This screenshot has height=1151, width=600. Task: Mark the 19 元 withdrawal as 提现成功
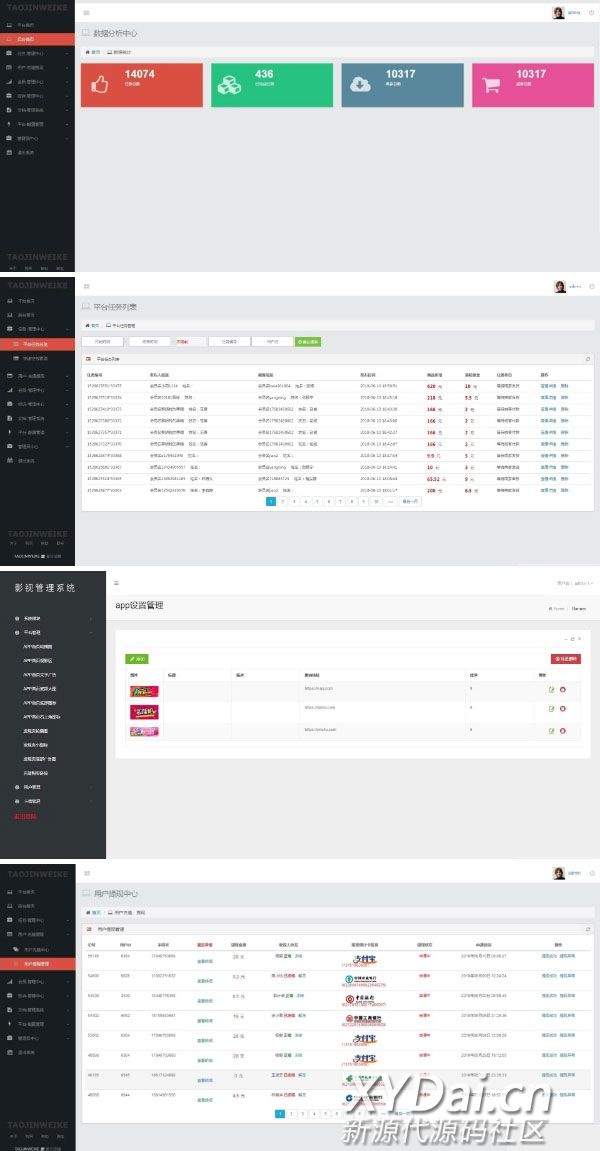click(549, 1016)
